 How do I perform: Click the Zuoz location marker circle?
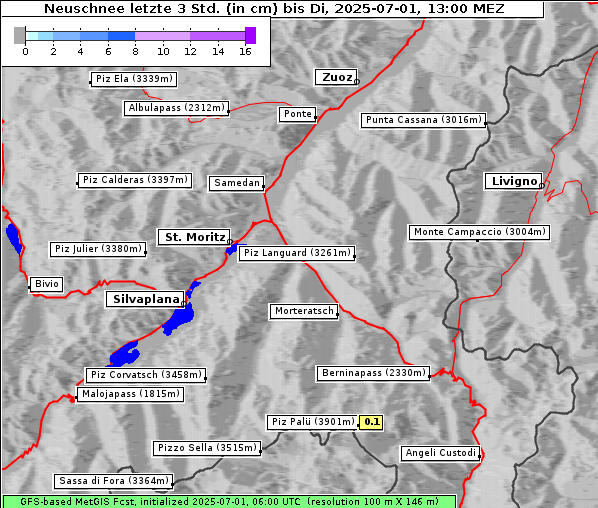click(x=357, y=82)
